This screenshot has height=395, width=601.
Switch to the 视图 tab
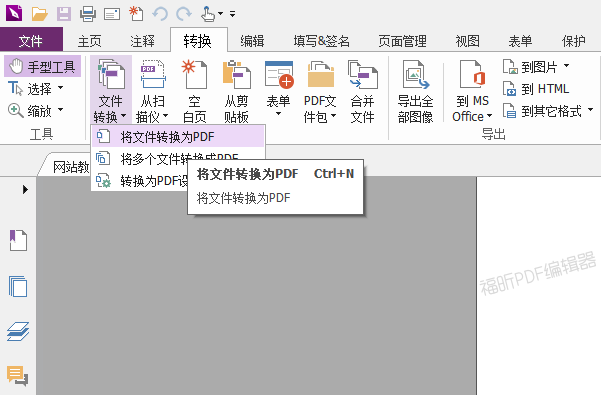[467, 41]
